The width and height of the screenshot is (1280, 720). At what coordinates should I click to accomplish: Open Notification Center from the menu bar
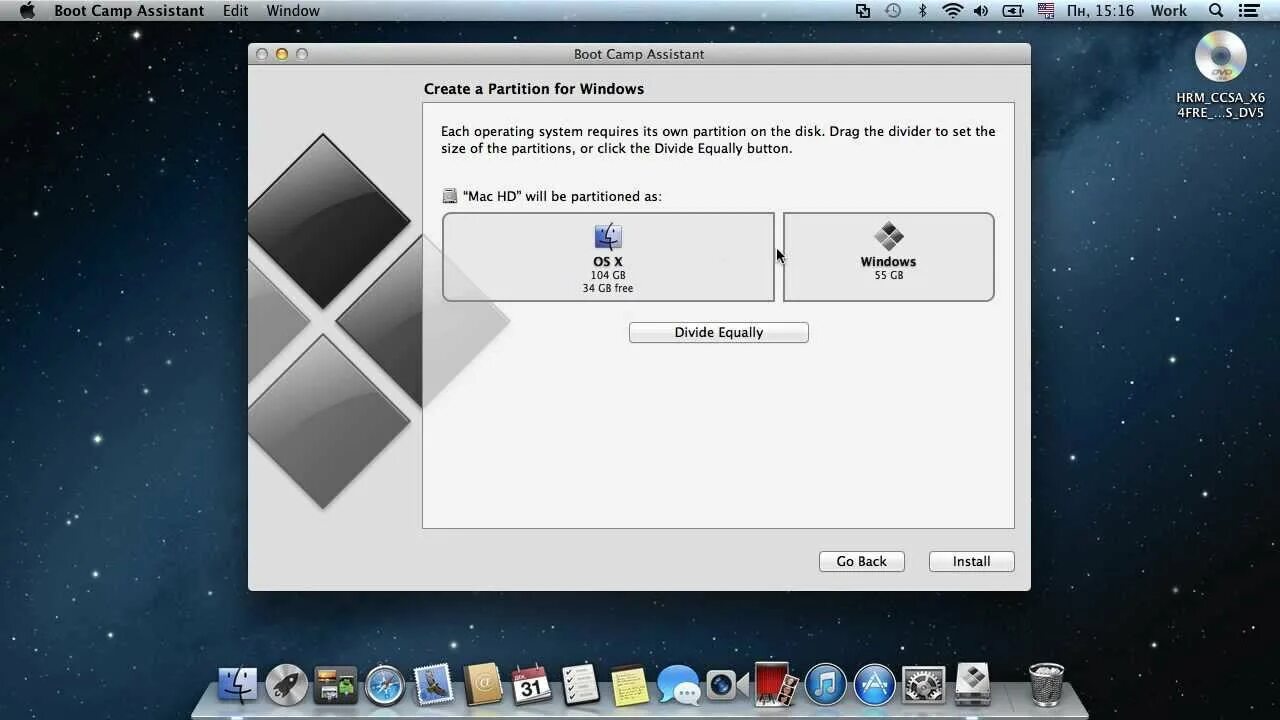point(1249,11)
